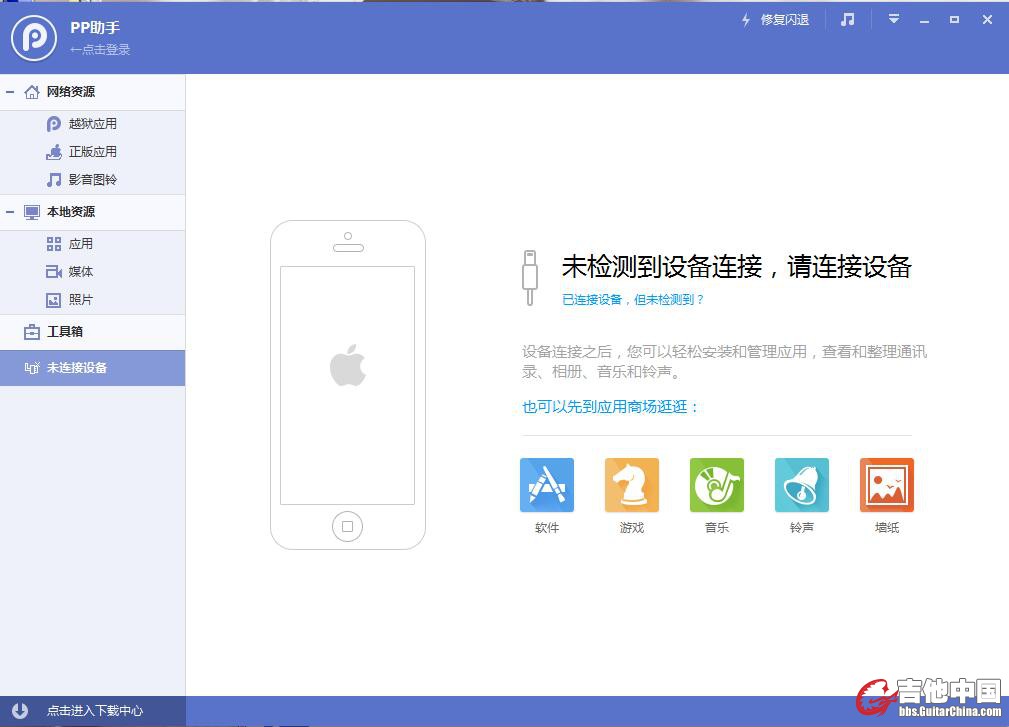Collapse the 本地资源 section
1009x727 pixels.
coord(10,212)
